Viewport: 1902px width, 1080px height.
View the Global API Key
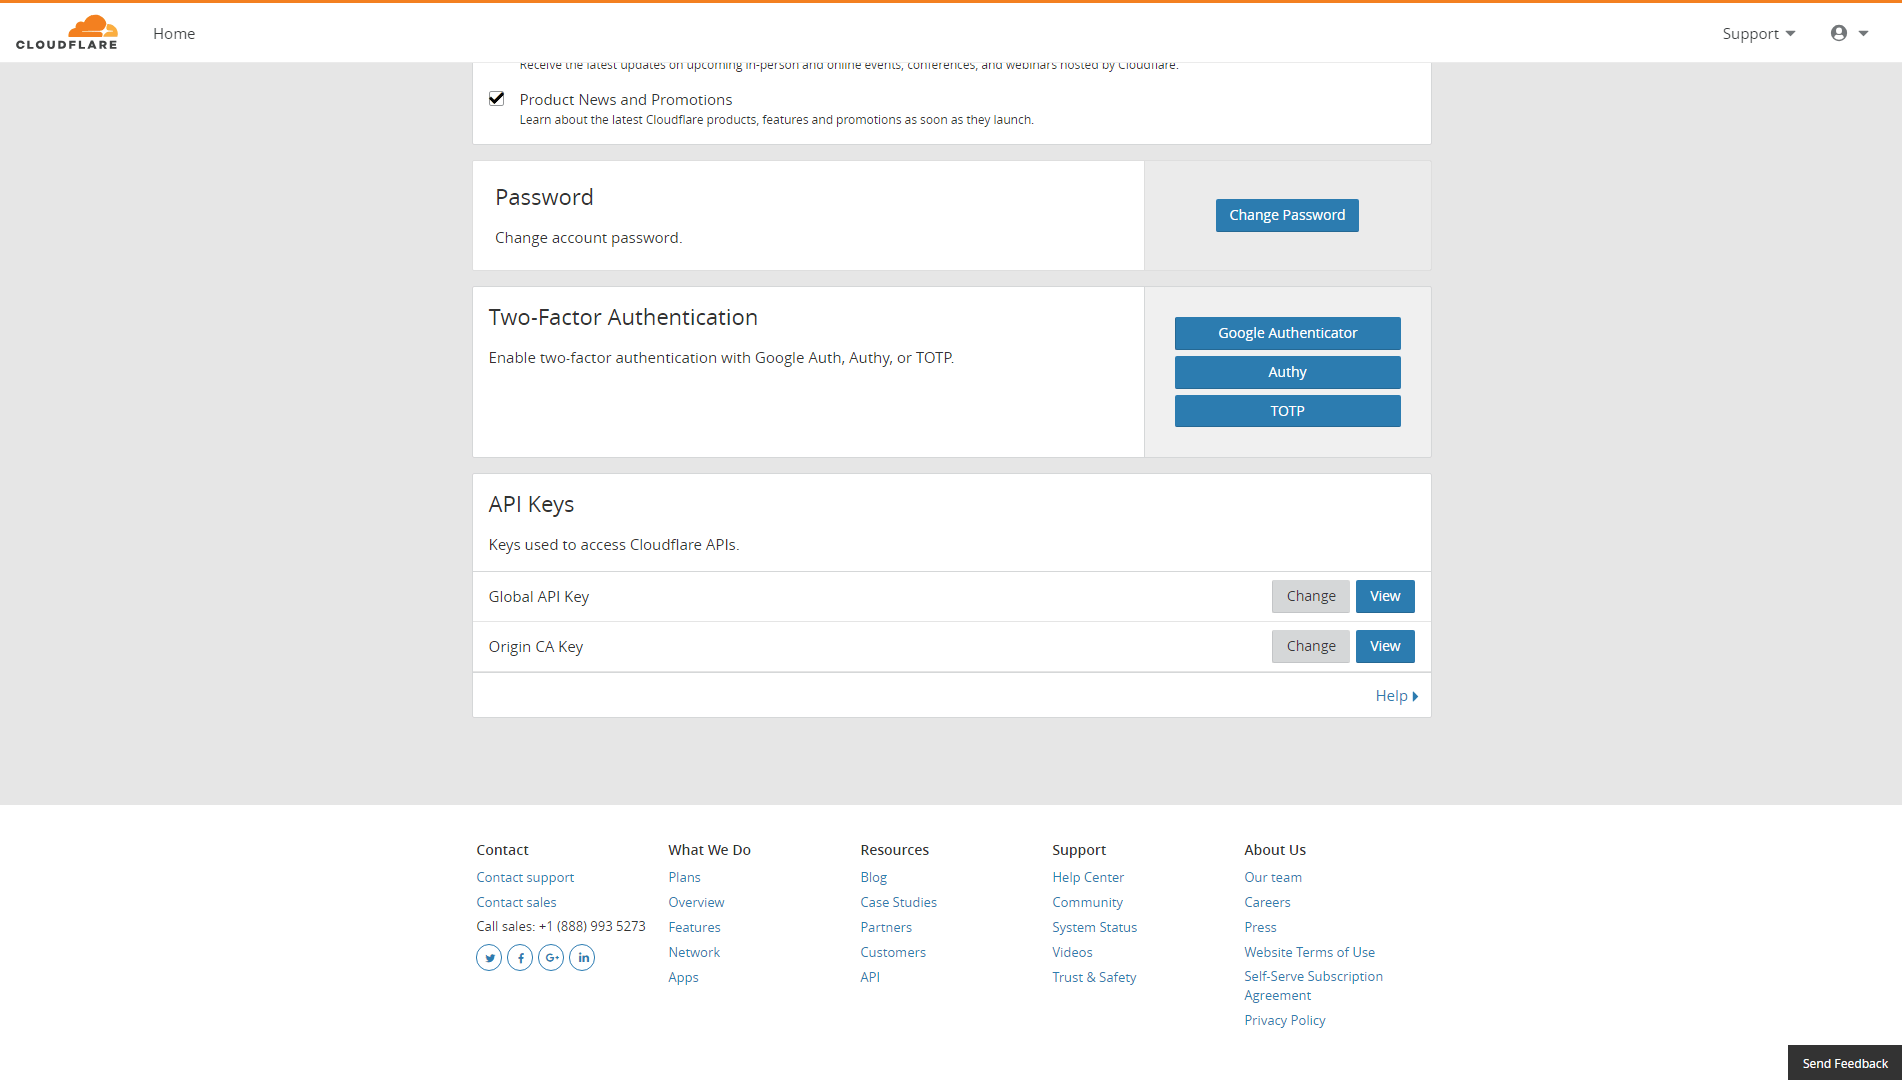[x=1385, y=596]
